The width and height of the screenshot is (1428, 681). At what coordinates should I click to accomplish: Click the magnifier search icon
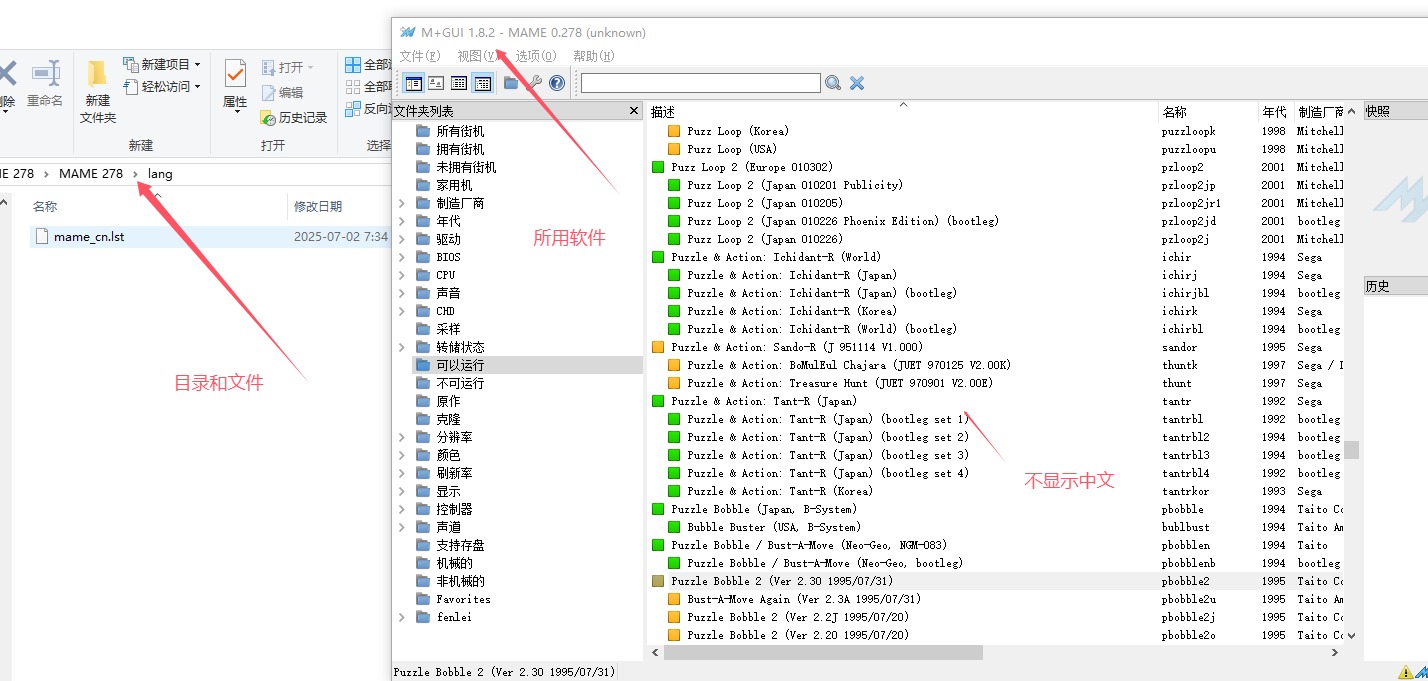[x=832, y=83]
